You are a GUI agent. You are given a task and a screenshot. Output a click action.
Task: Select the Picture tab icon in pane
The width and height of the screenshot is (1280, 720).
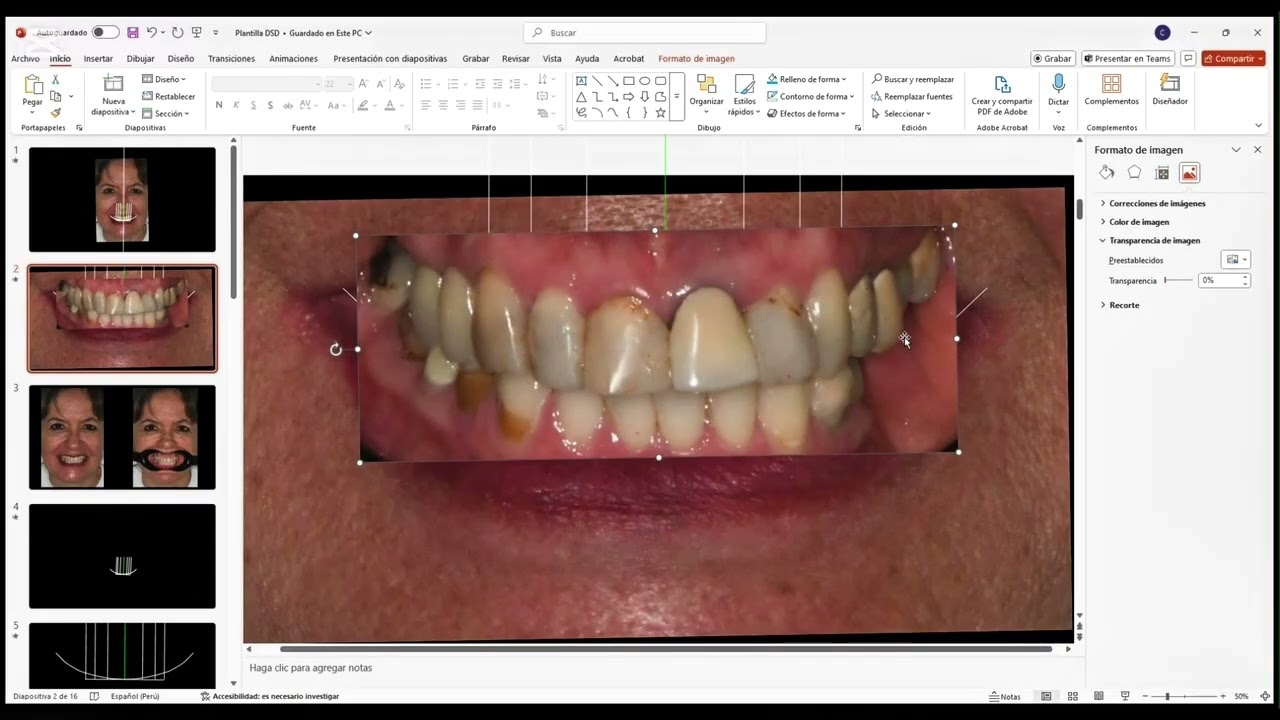pyautogui.click(x=1189, y=173)
